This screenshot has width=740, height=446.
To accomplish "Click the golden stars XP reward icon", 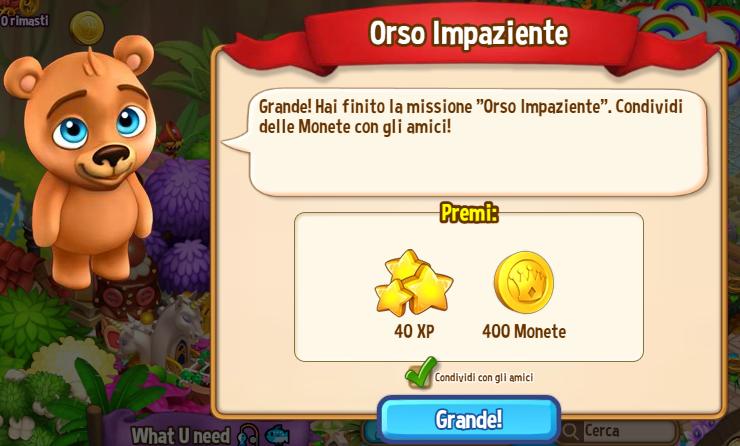I will tap(413, 282).
